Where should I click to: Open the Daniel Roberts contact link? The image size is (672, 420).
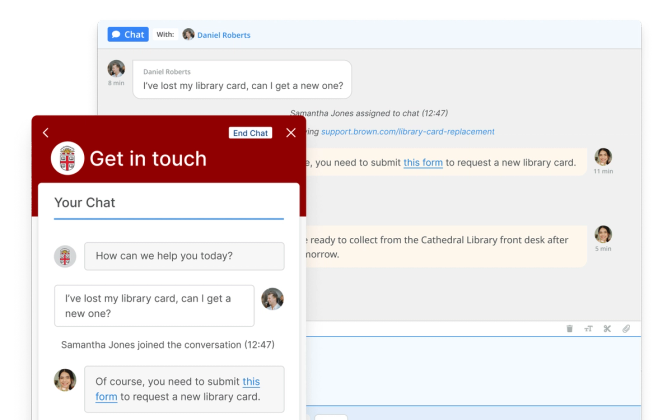point(223,35)
